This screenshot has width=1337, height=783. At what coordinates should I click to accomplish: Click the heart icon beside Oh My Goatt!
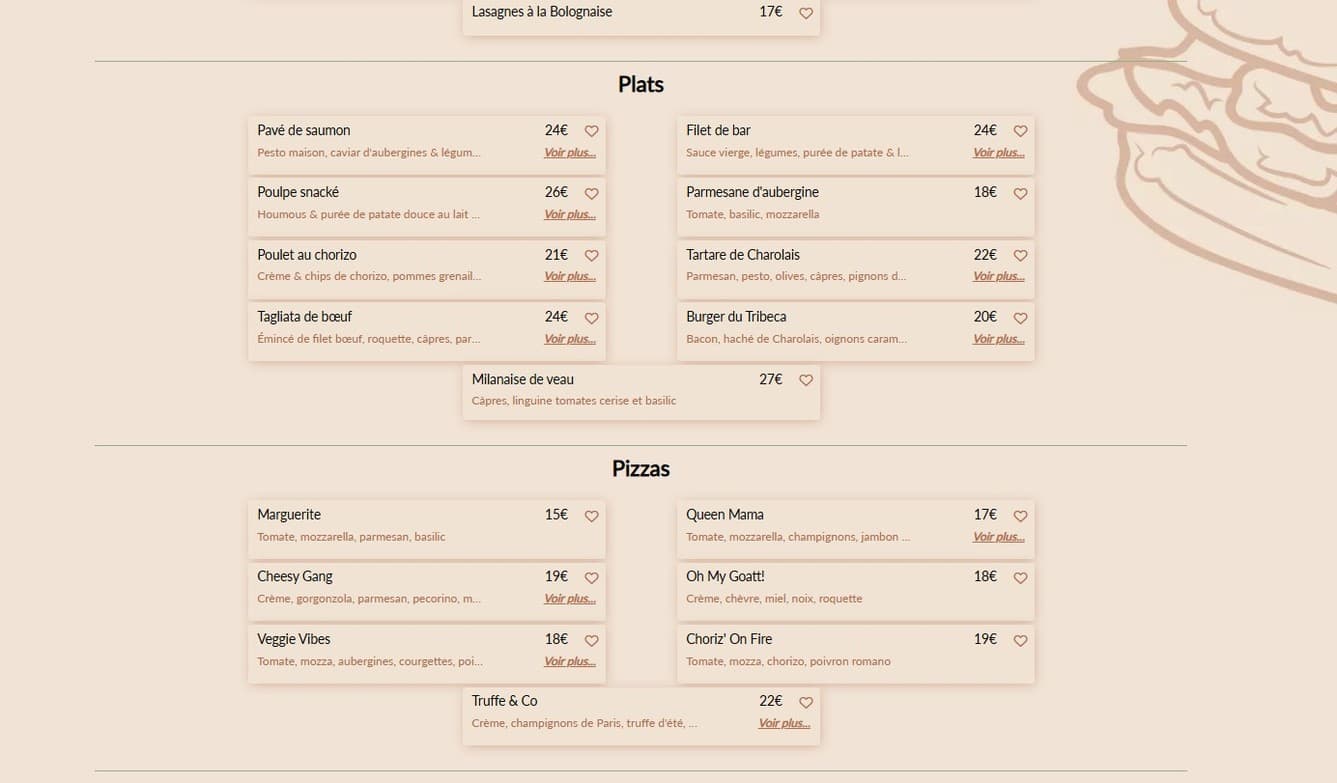click(x=1020, y=577)
